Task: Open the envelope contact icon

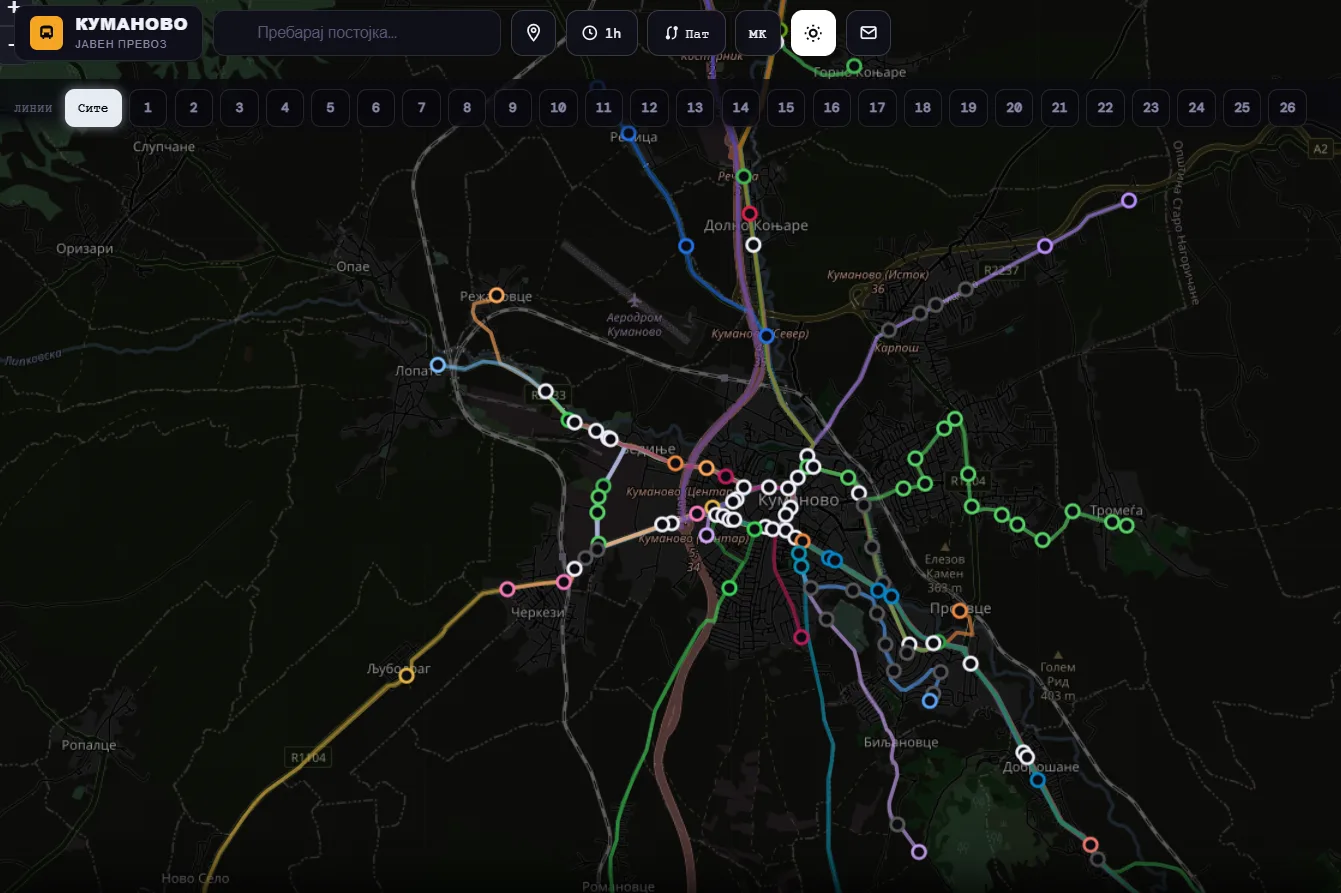Action: 868,33
